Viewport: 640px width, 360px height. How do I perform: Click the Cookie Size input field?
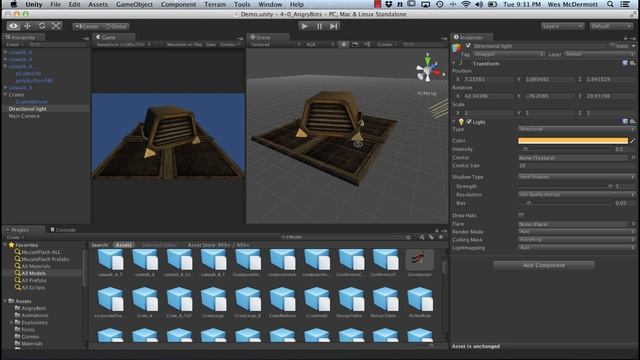coord(576,166)
